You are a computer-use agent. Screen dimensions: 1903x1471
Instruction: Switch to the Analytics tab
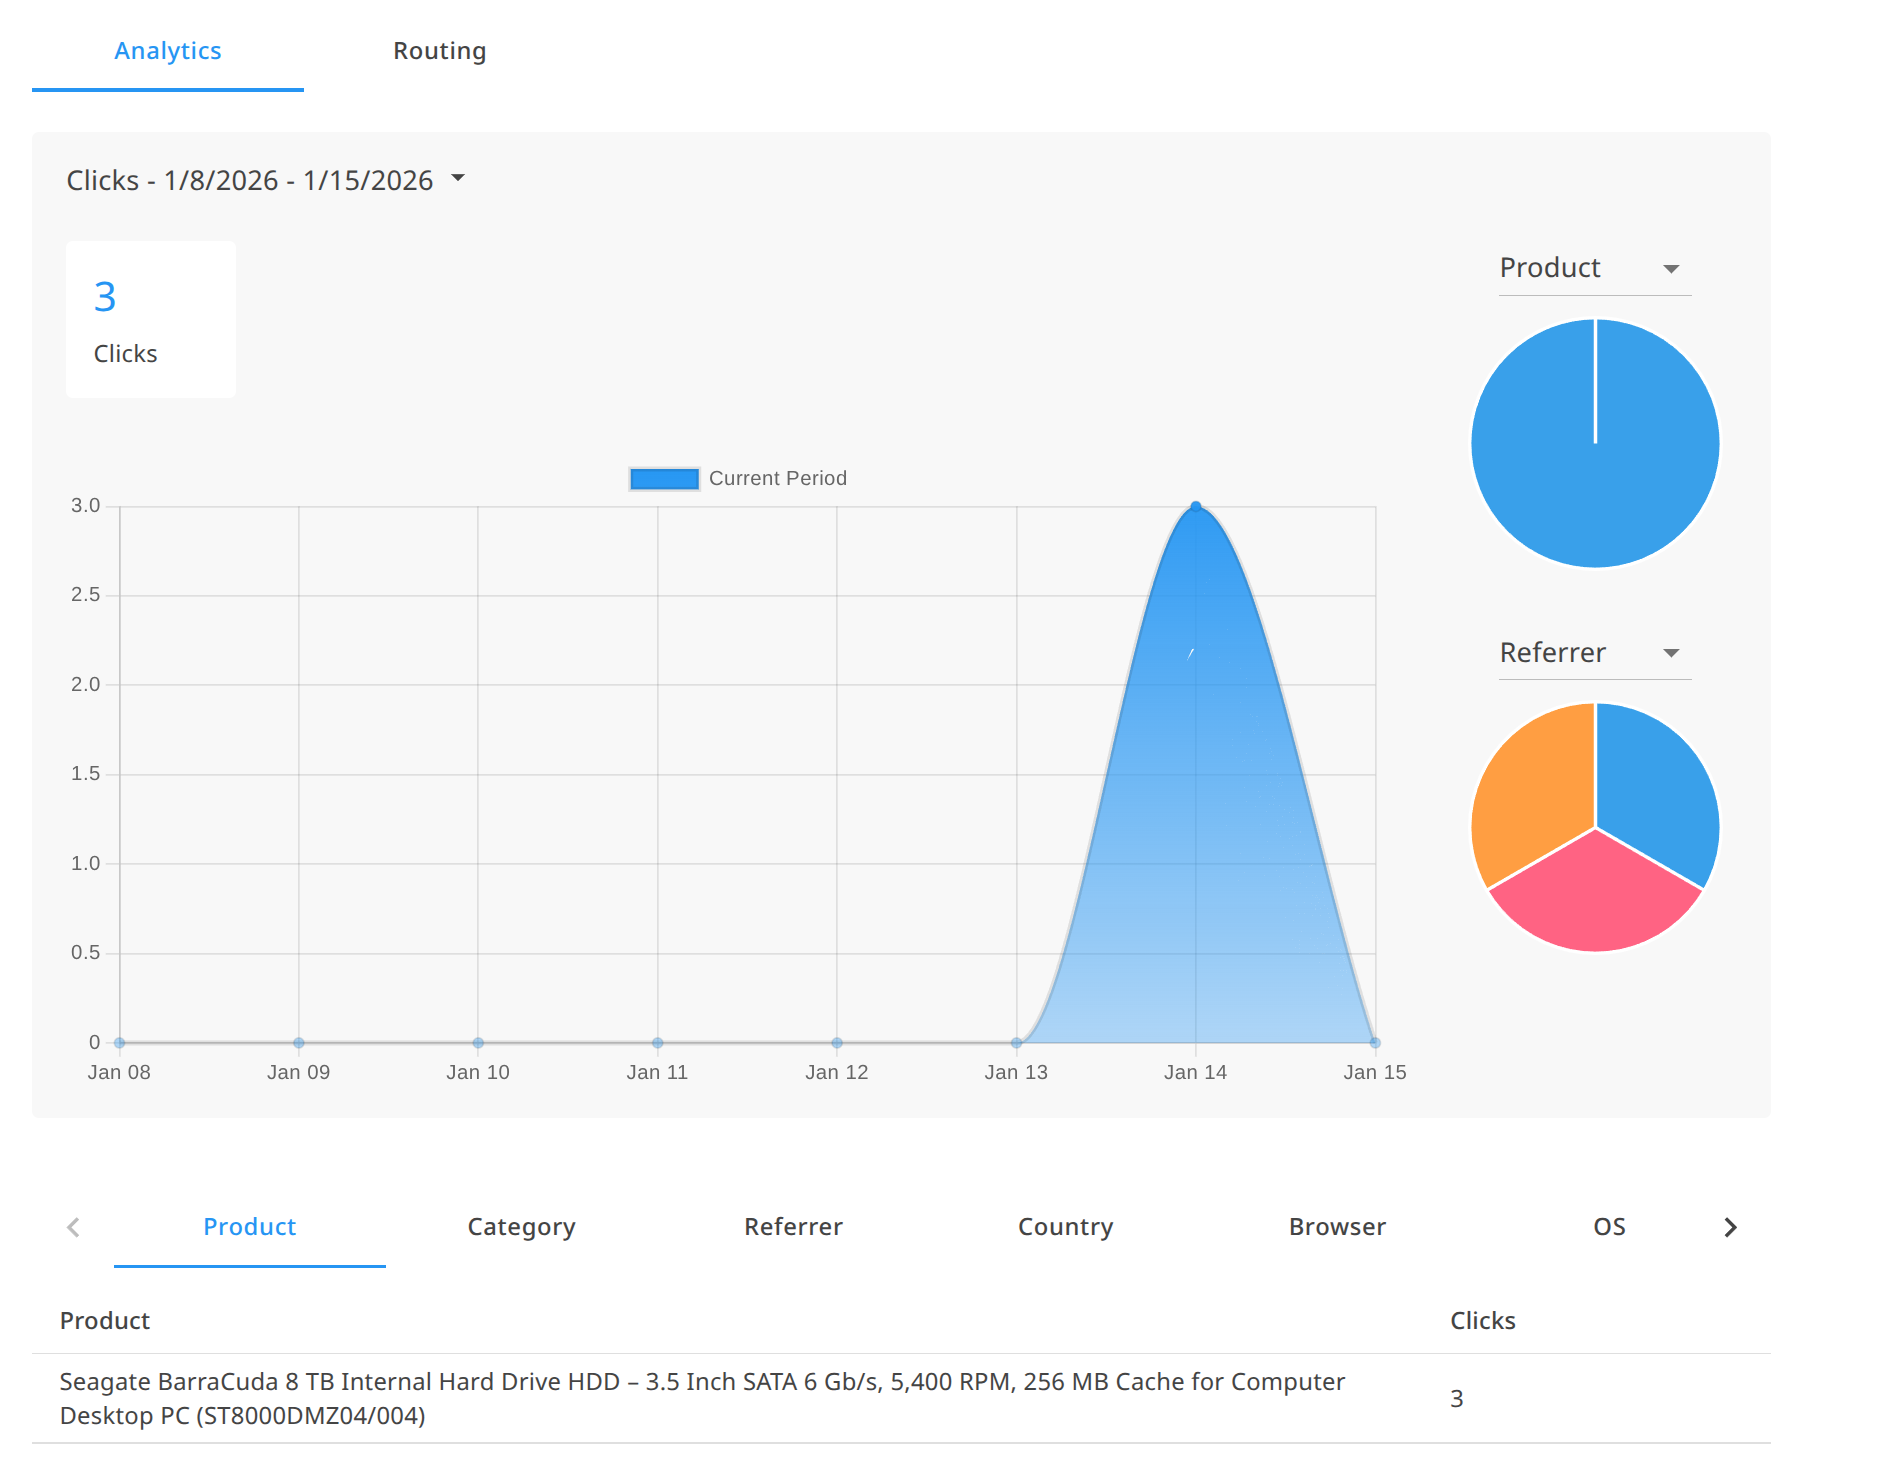[167, 50]
